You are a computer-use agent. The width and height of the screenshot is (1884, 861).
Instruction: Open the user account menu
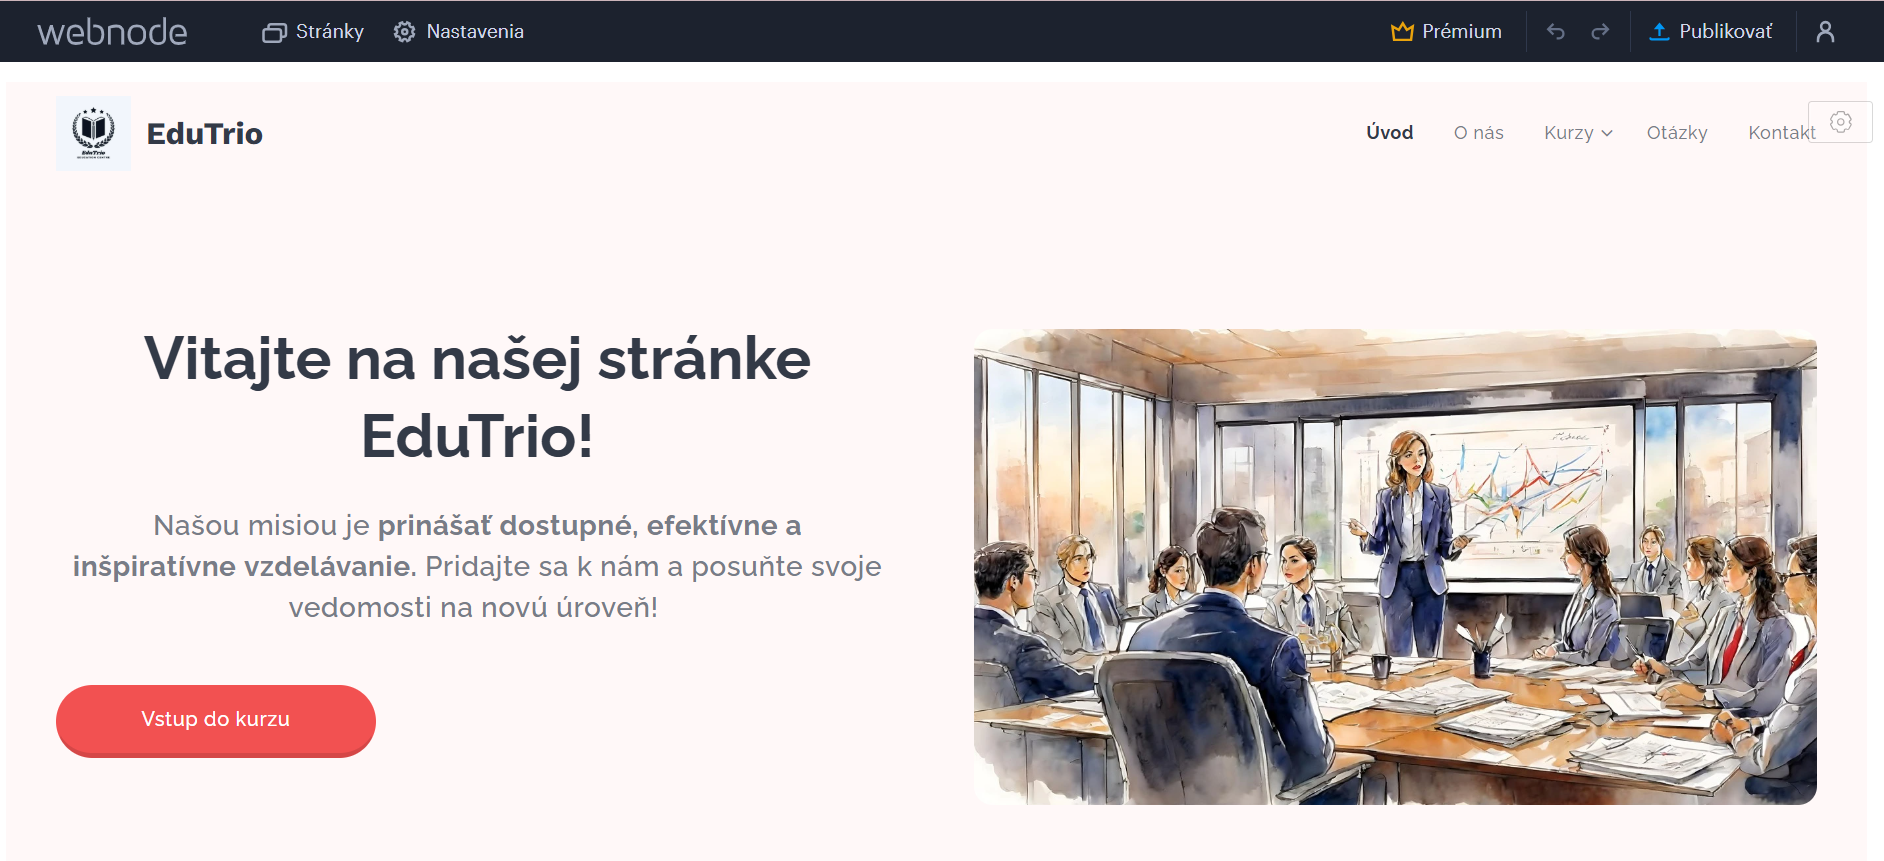pyautogui.click(x=1825, y=32)
